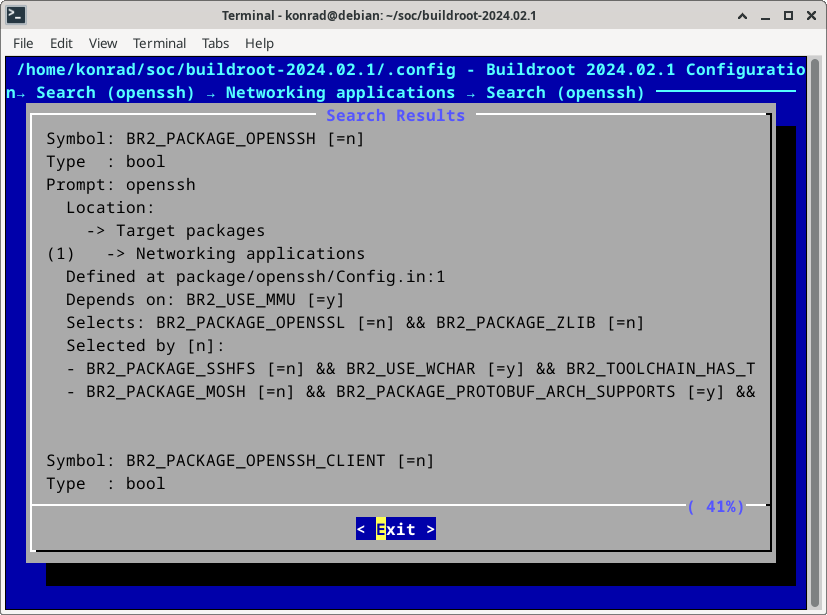This screenshot has width=827, height=615.
Task: Click the '-> Target packages' location line
Action: pyautogui.click(x=176, y=230)
